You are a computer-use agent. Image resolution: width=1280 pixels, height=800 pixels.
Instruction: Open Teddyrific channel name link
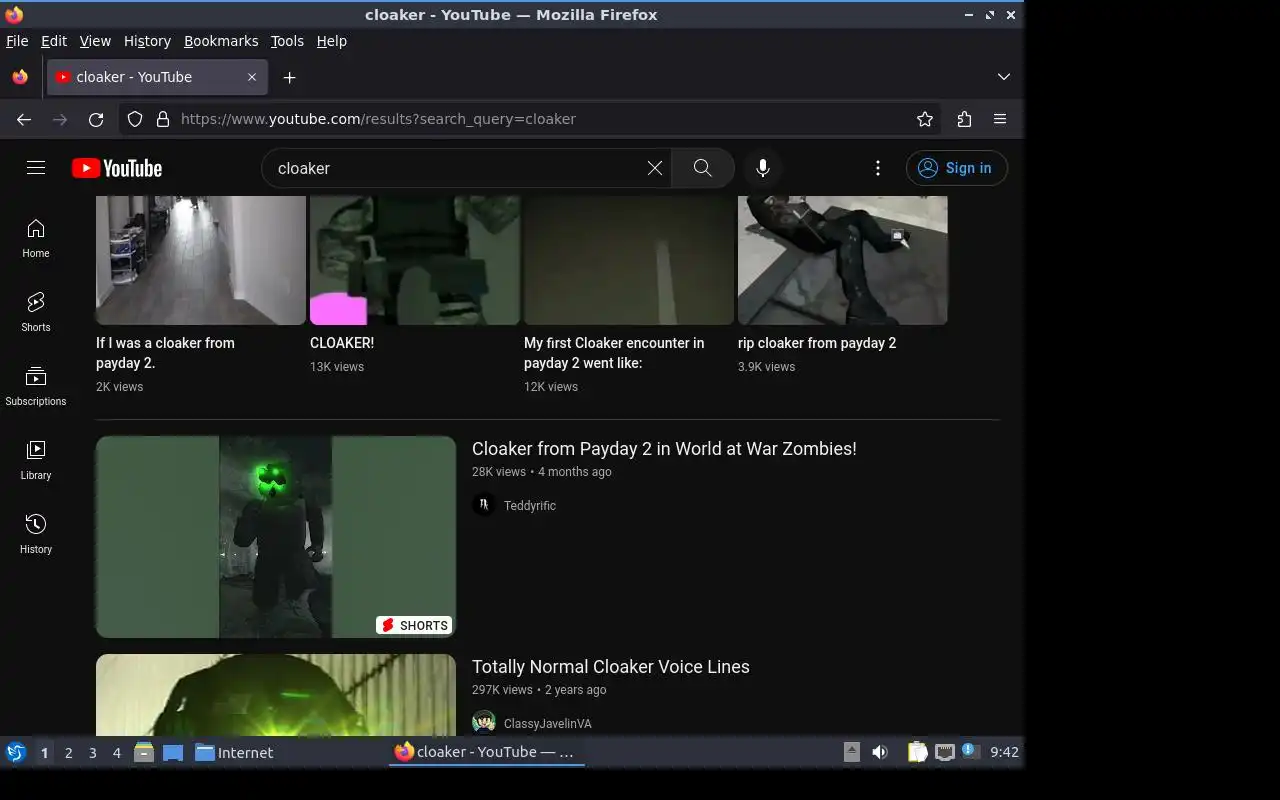(530, 506)
